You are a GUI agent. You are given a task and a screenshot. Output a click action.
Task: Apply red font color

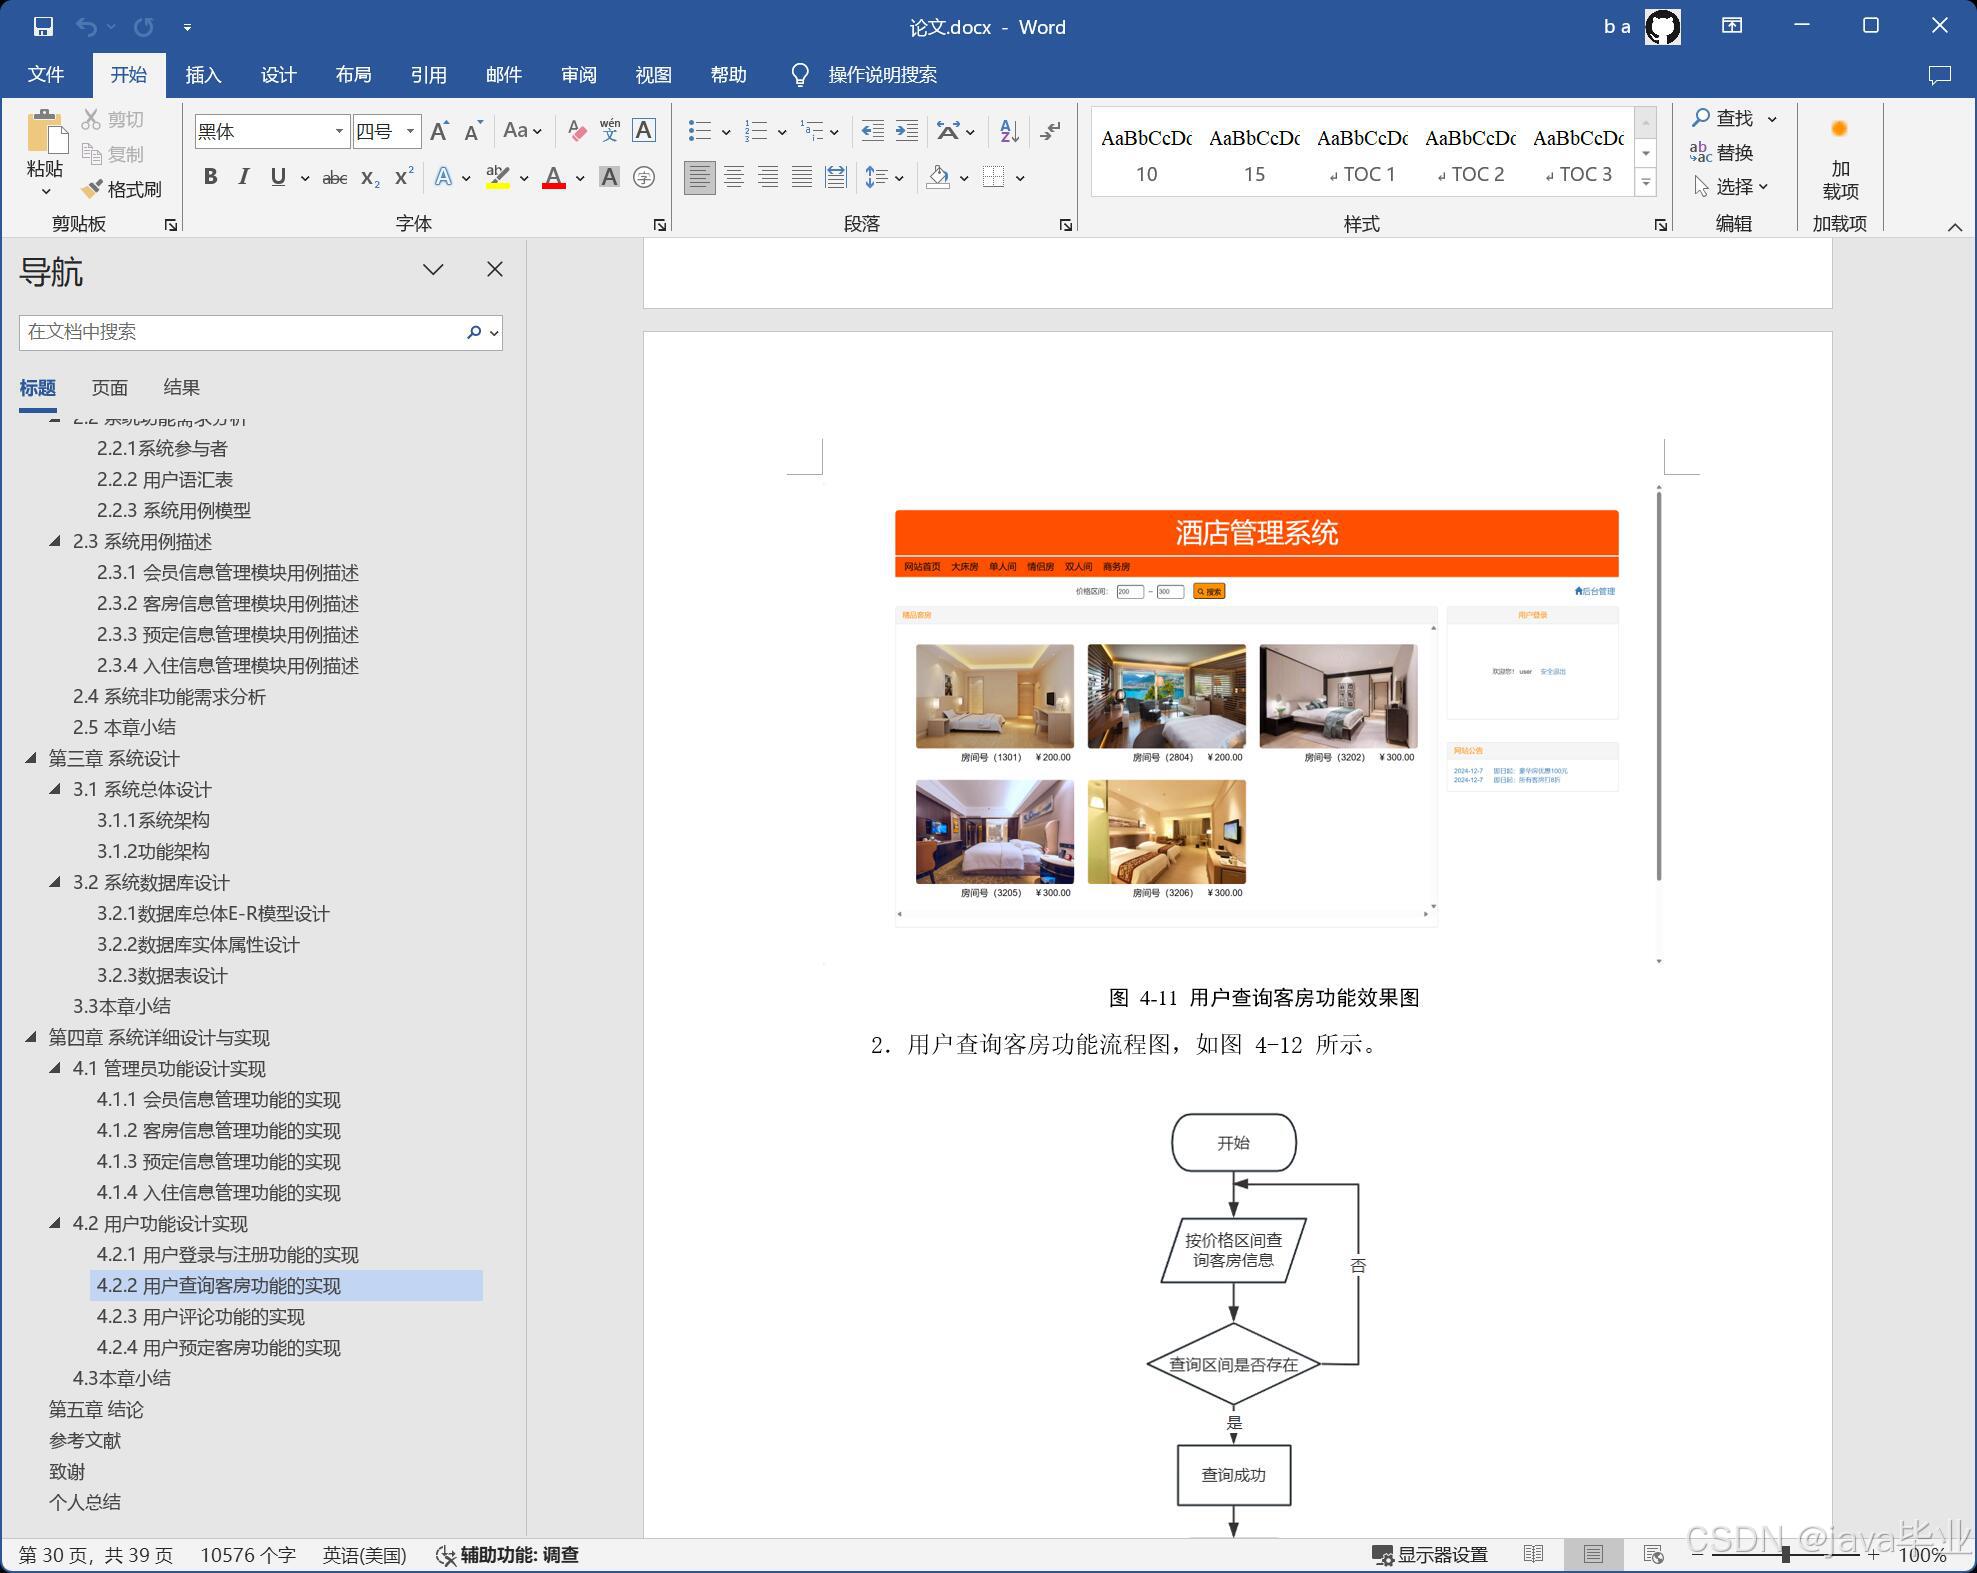tap(554, 178)
